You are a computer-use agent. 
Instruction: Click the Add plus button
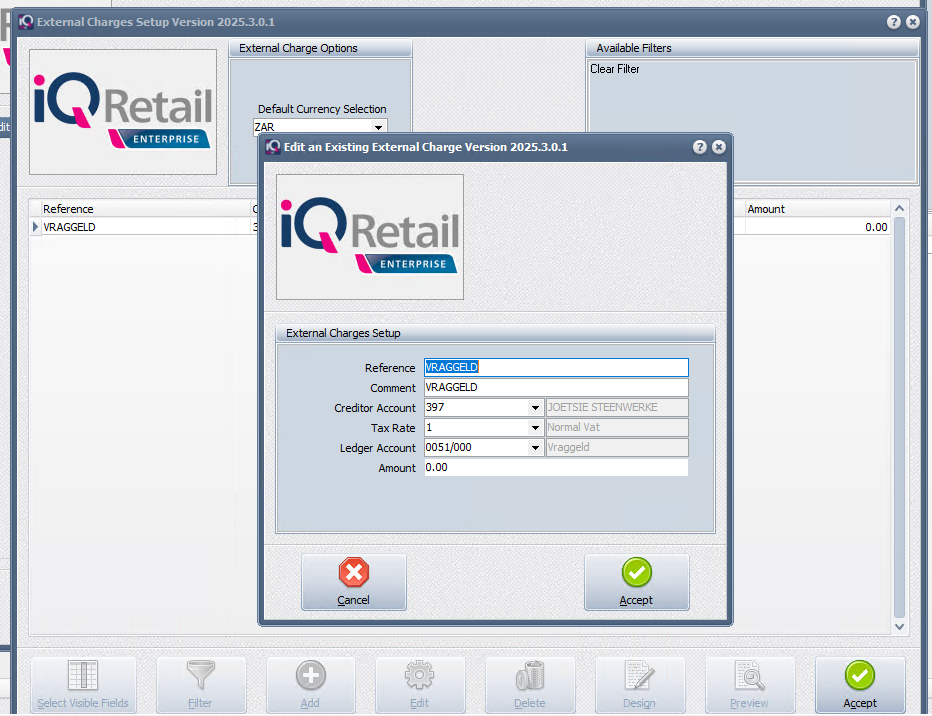[310, 685]
